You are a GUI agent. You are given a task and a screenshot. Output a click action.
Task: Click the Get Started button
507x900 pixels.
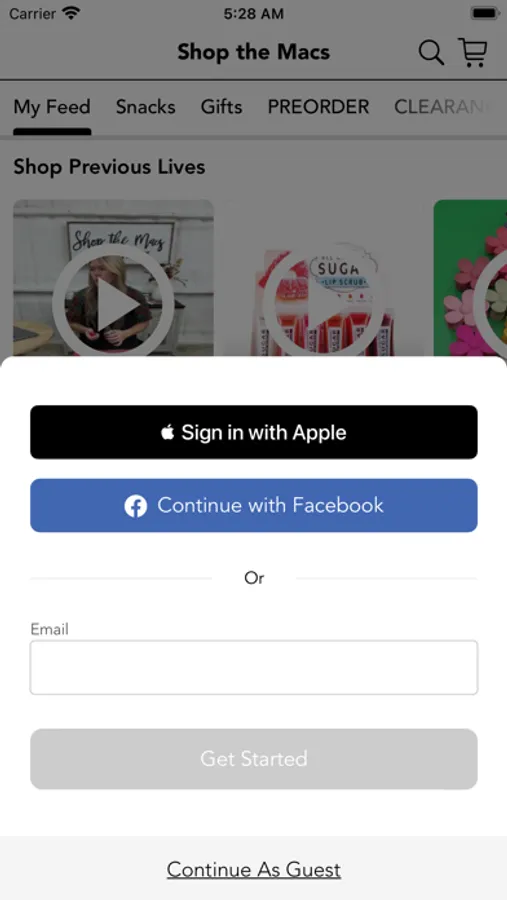tap(254, 759)
